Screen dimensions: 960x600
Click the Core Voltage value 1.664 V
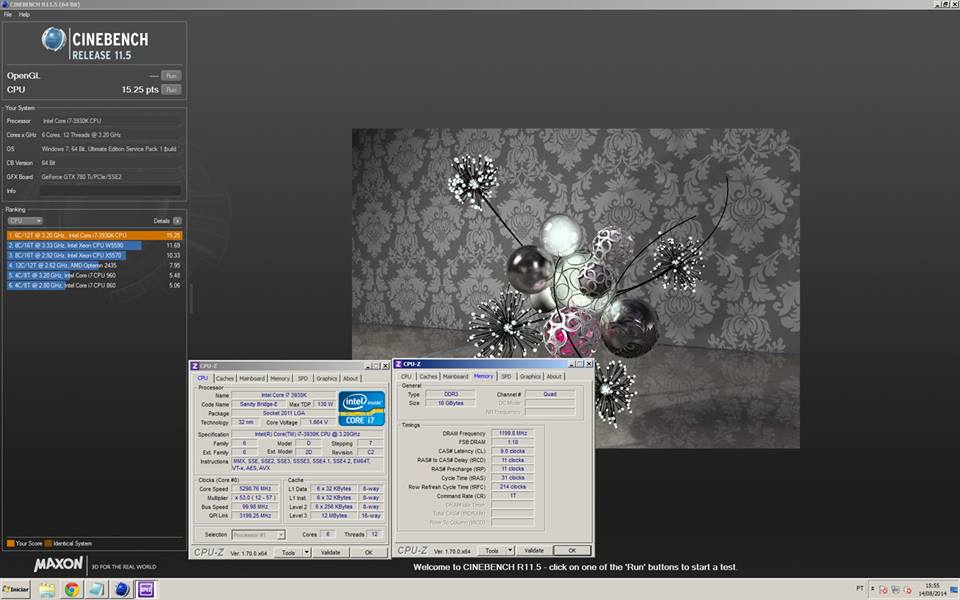318,422
